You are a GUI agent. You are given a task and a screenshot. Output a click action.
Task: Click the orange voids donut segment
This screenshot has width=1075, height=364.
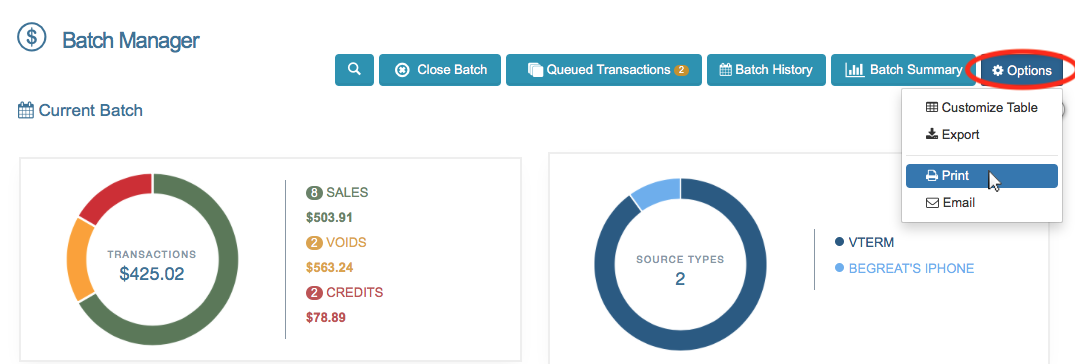[x=78, y=259]
